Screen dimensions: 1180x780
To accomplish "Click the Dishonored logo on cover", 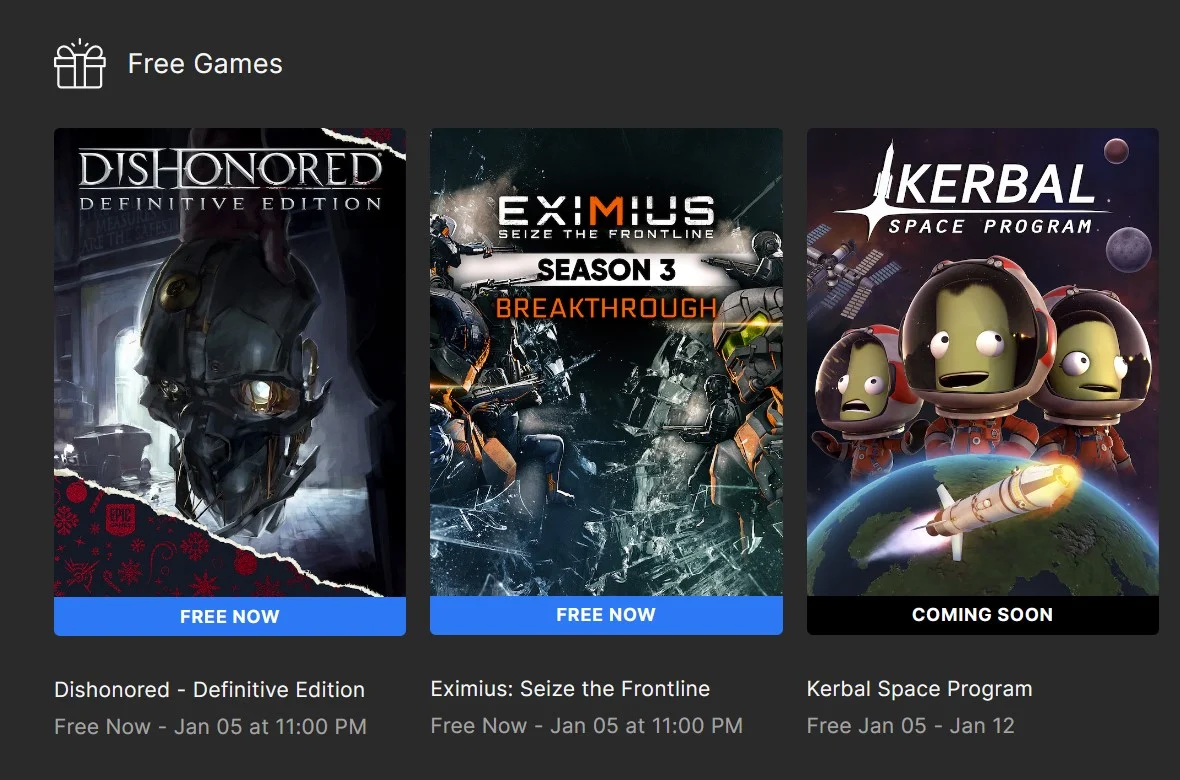I will click(x=230, y=181).
